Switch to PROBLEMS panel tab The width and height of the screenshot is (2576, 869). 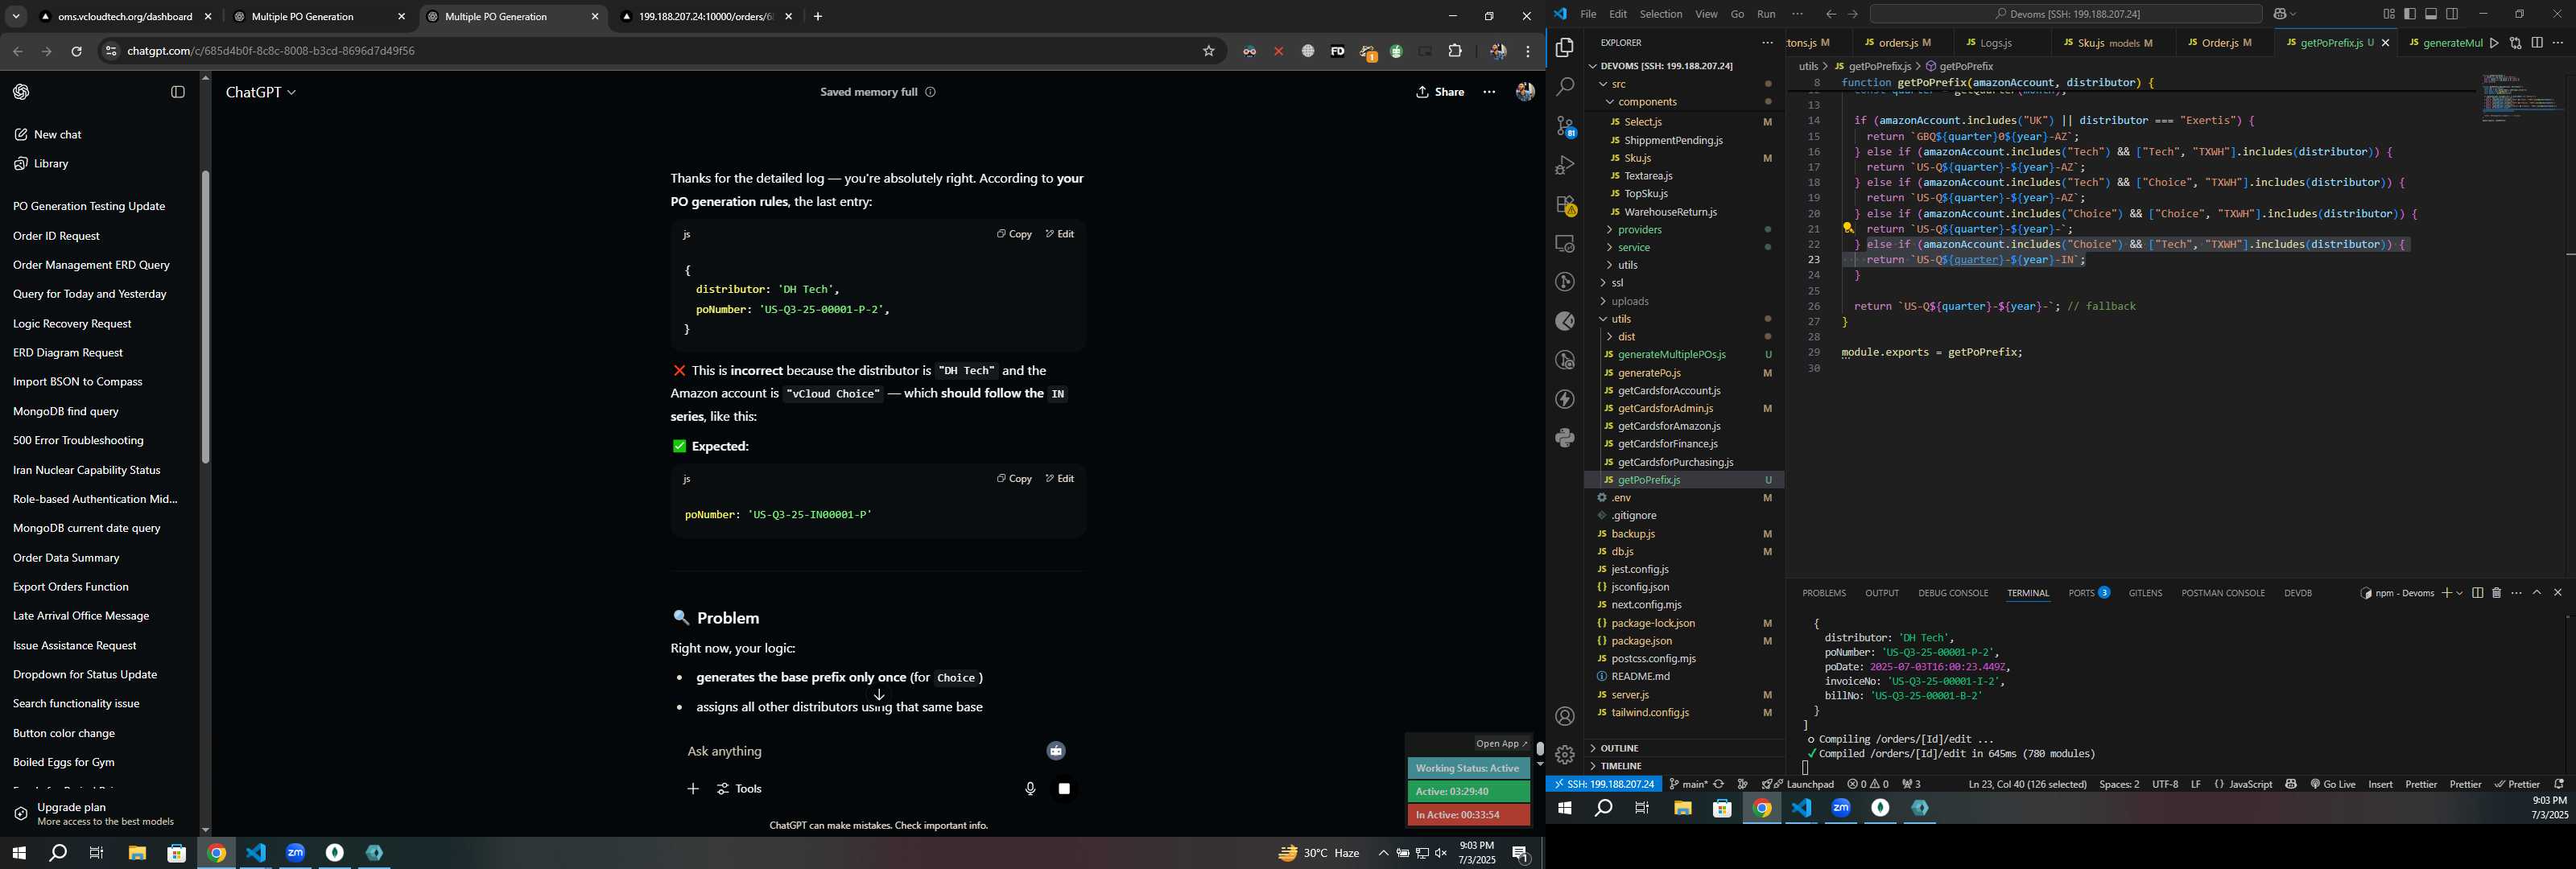pos(1823,593)
